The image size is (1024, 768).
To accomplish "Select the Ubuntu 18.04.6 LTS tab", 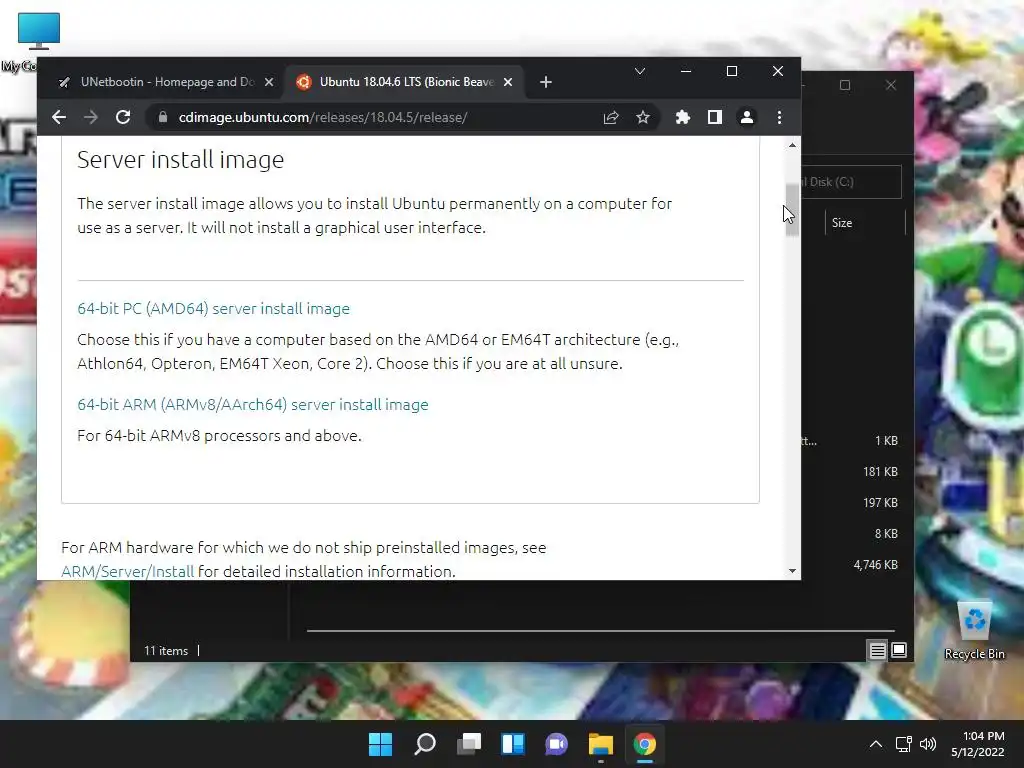I will [x=404, y=82].
